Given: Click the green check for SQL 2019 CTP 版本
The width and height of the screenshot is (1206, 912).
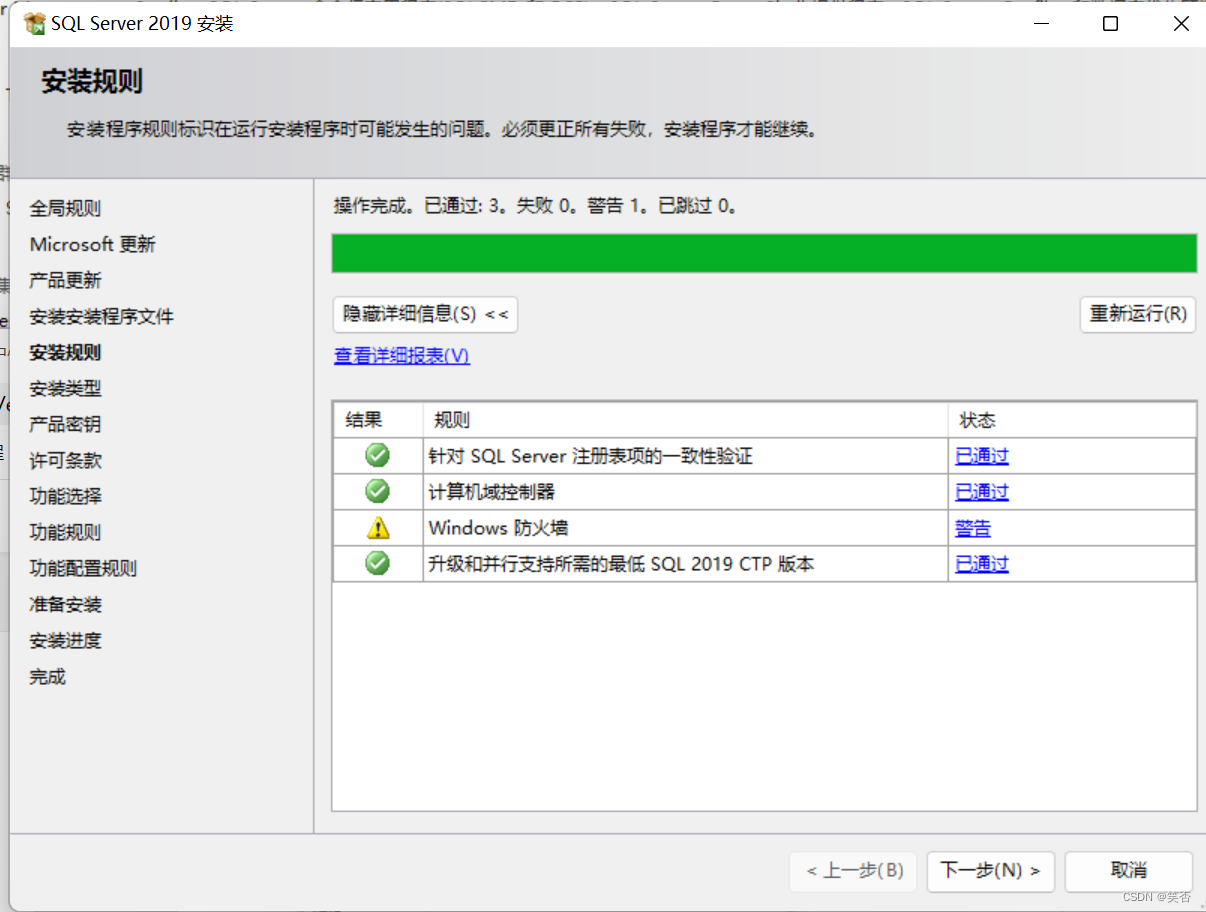Looking at the screenshot, I should (377, 563).
